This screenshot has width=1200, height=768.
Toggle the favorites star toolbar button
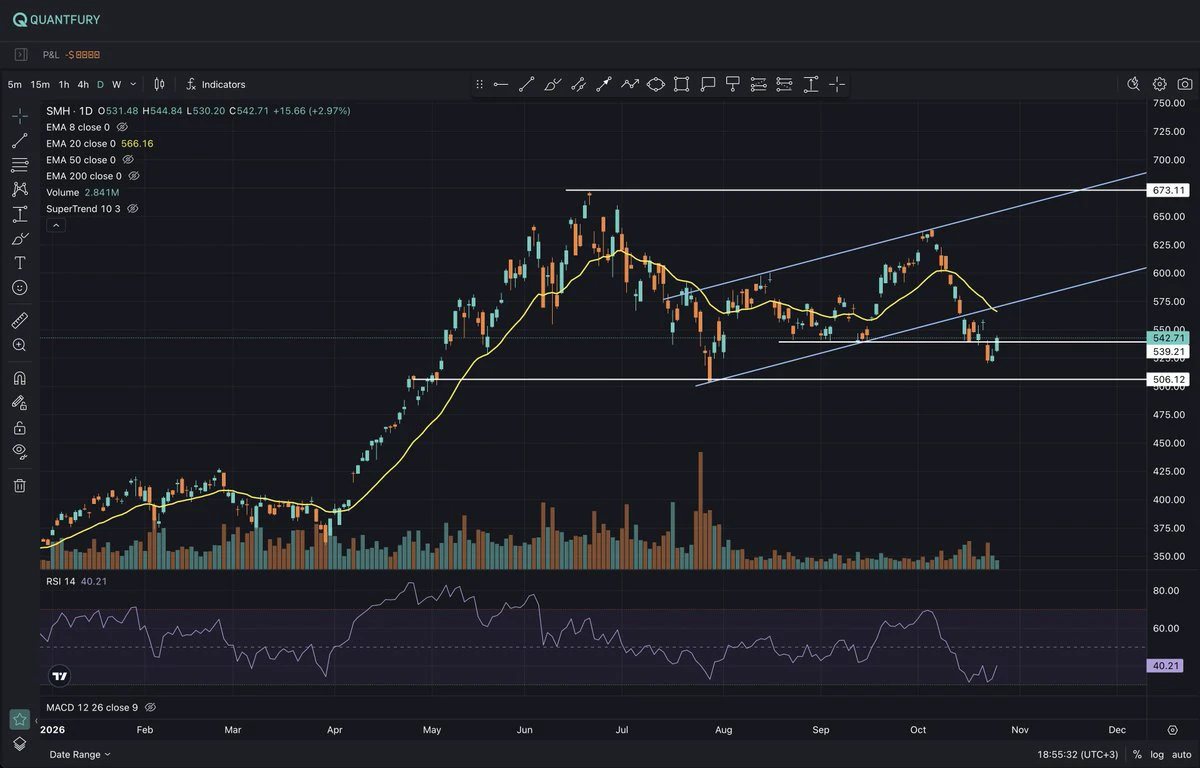19,719
